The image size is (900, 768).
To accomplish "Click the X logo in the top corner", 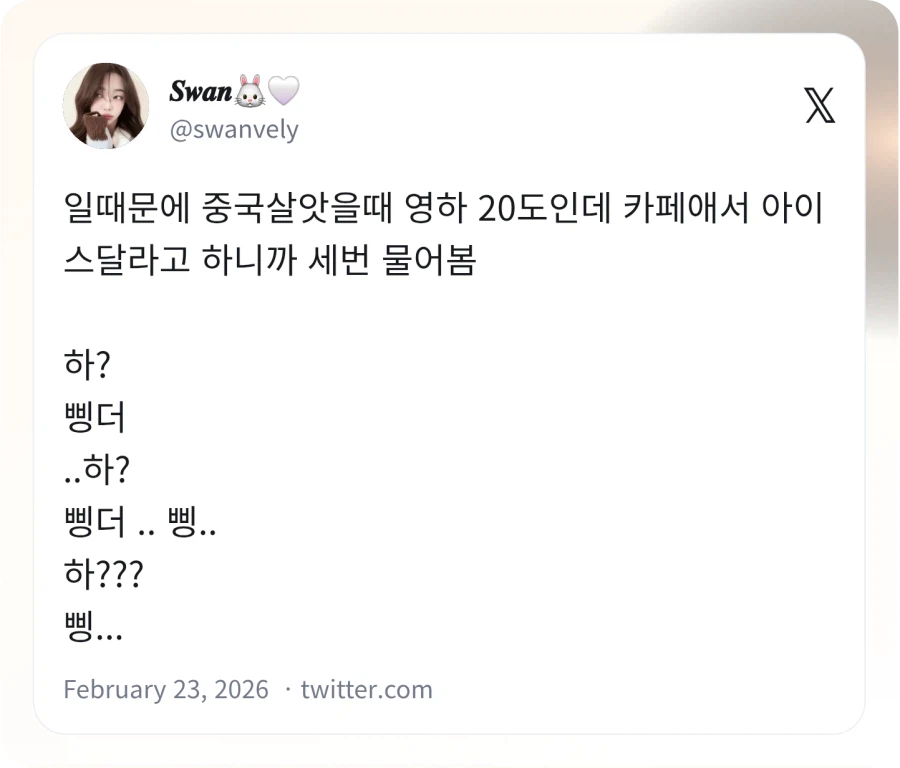I will coord(820,105).
